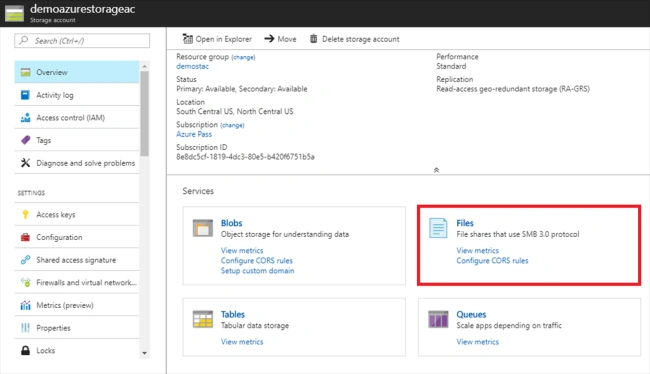Click the Queues service icon
Screen dimensions: 650x374
438,319
